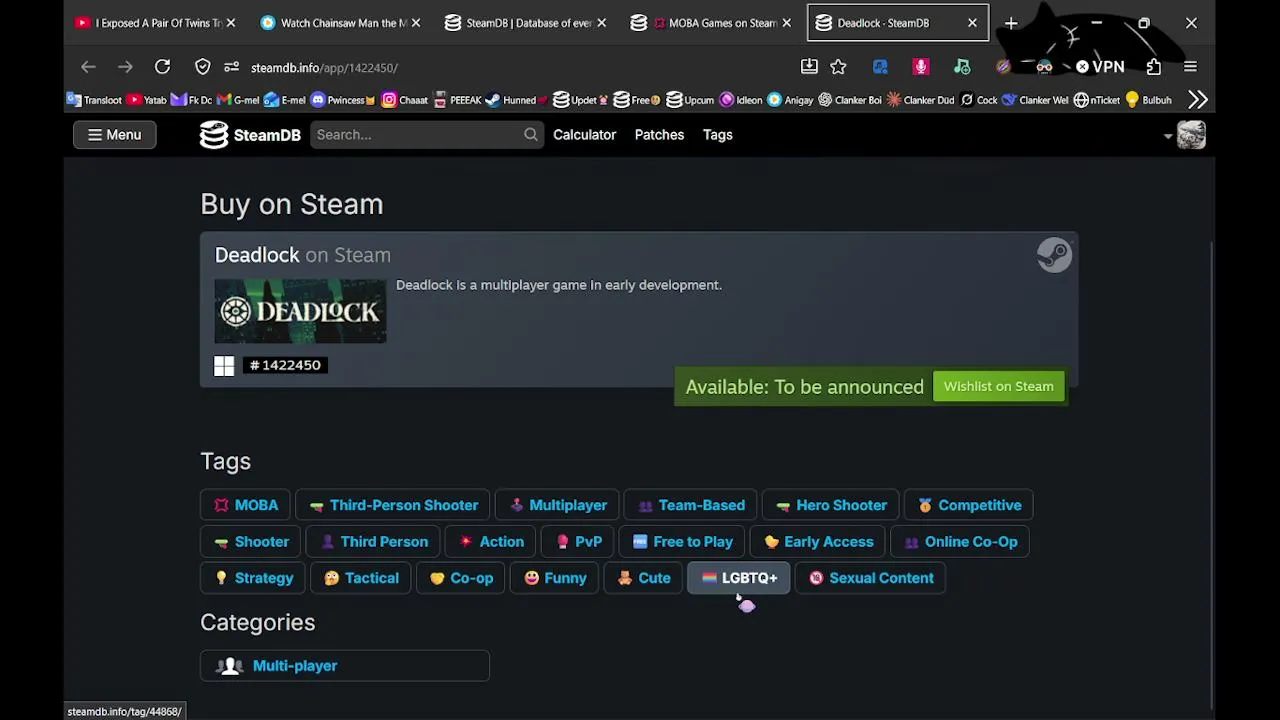The height and width of the screenshot is (720, 1280).
Task: Click the address bar URL
Action: click(324, 68)
